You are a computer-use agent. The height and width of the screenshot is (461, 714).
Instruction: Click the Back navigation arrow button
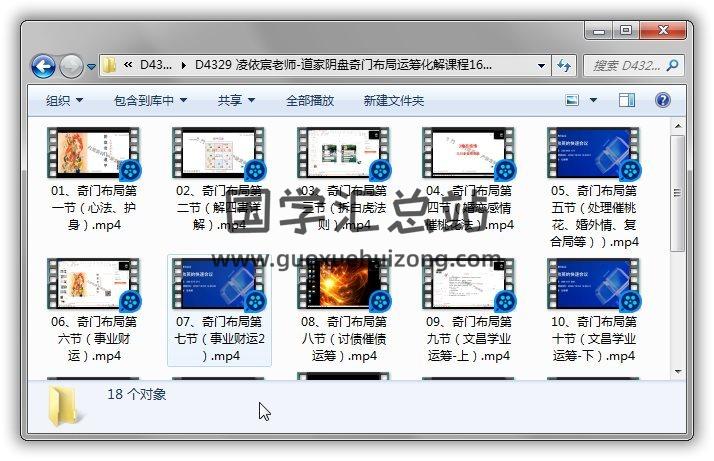tap(43, 67)
